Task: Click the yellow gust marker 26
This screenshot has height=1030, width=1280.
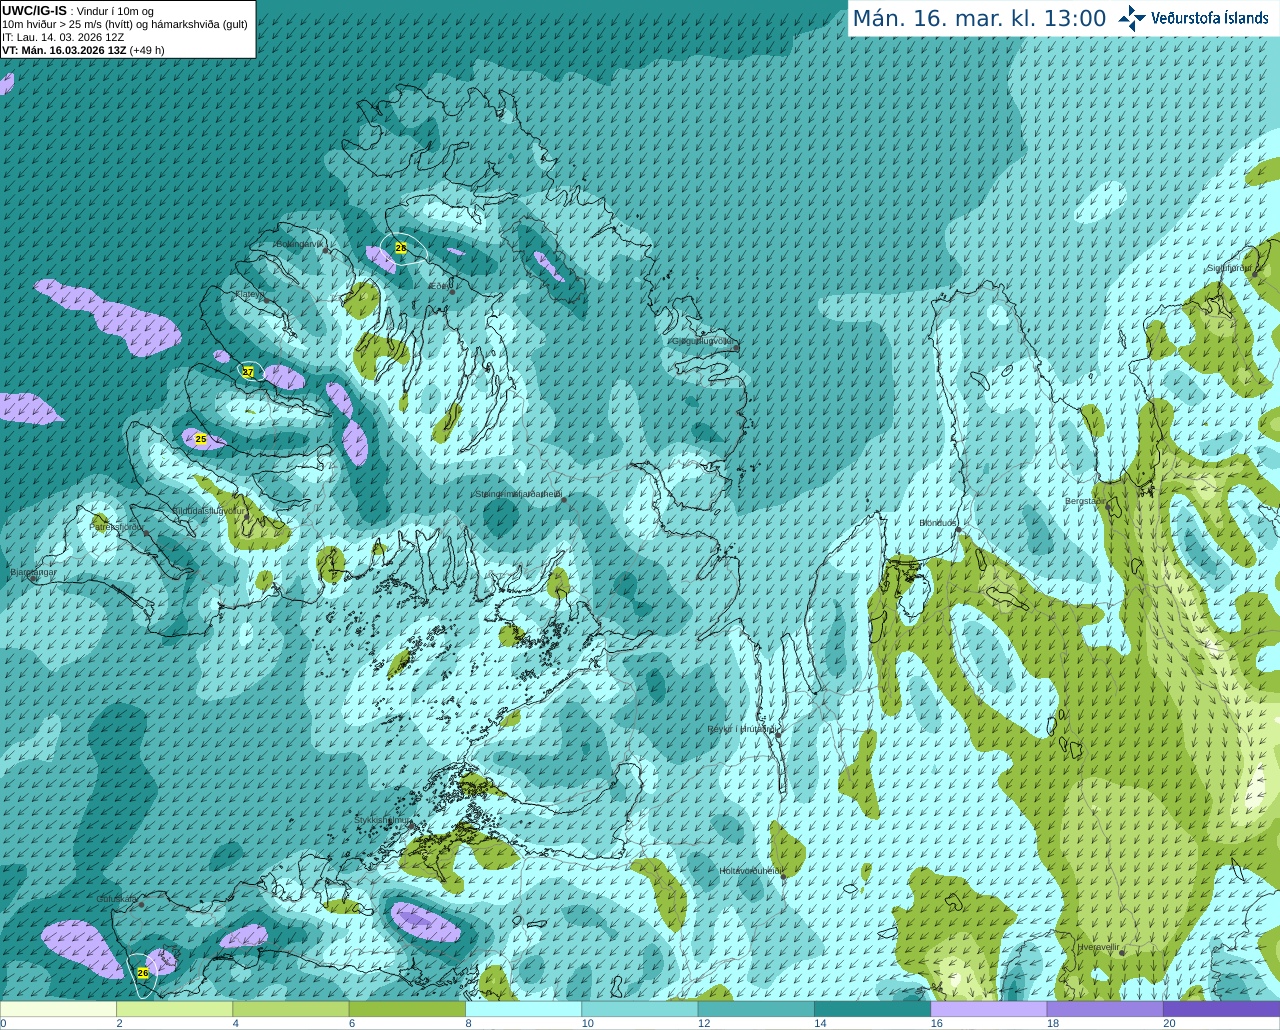Action: click(143, 973)
